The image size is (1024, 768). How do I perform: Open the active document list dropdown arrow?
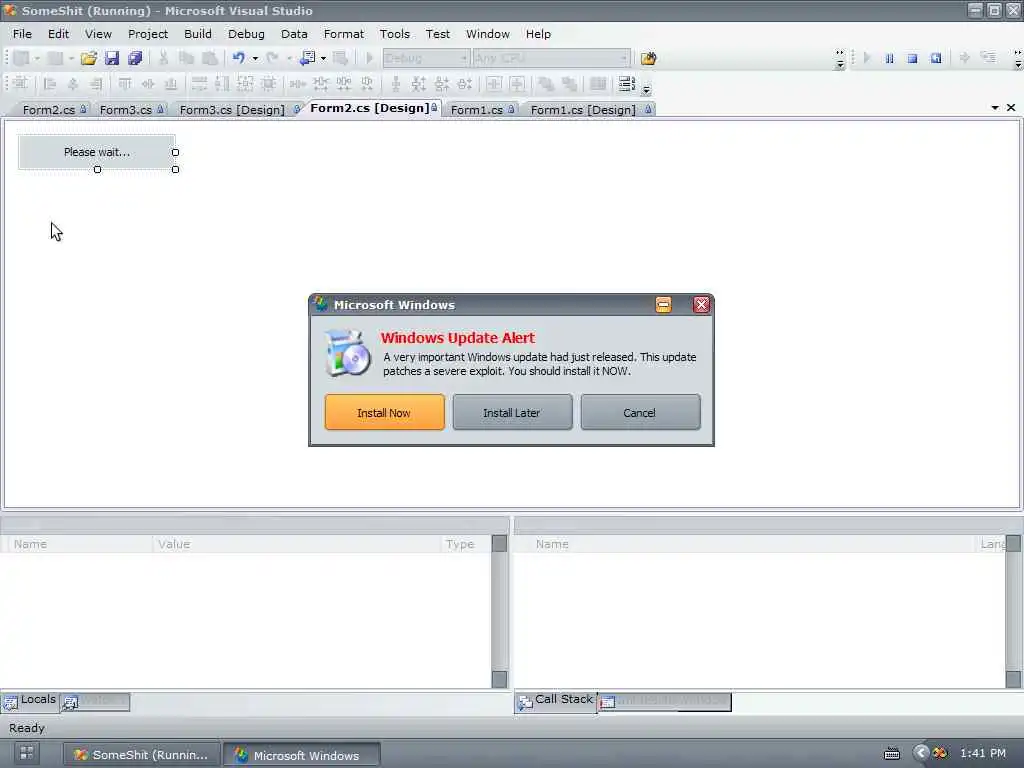coord(995,108)
